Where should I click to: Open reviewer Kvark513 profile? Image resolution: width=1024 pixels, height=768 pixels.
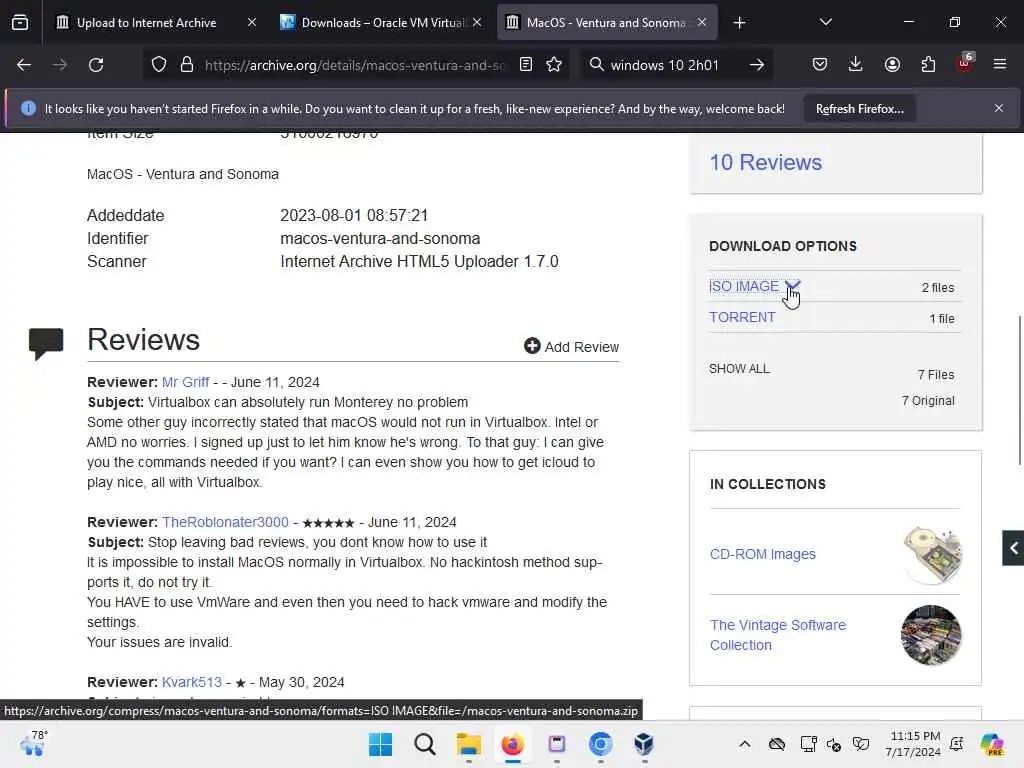pos(192,682)
